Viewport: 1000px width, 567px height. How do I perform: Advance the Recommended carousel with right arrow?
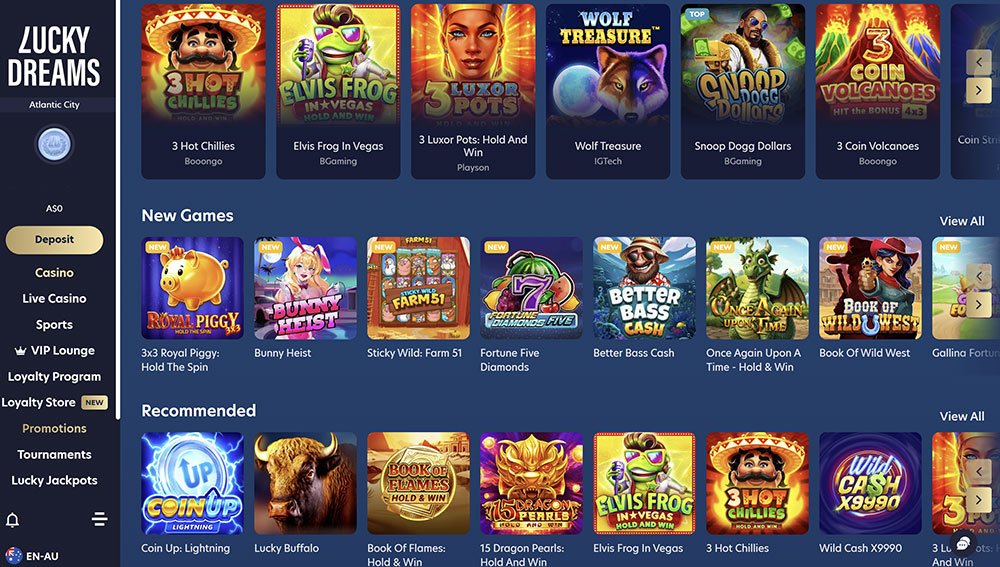(978, 500)
